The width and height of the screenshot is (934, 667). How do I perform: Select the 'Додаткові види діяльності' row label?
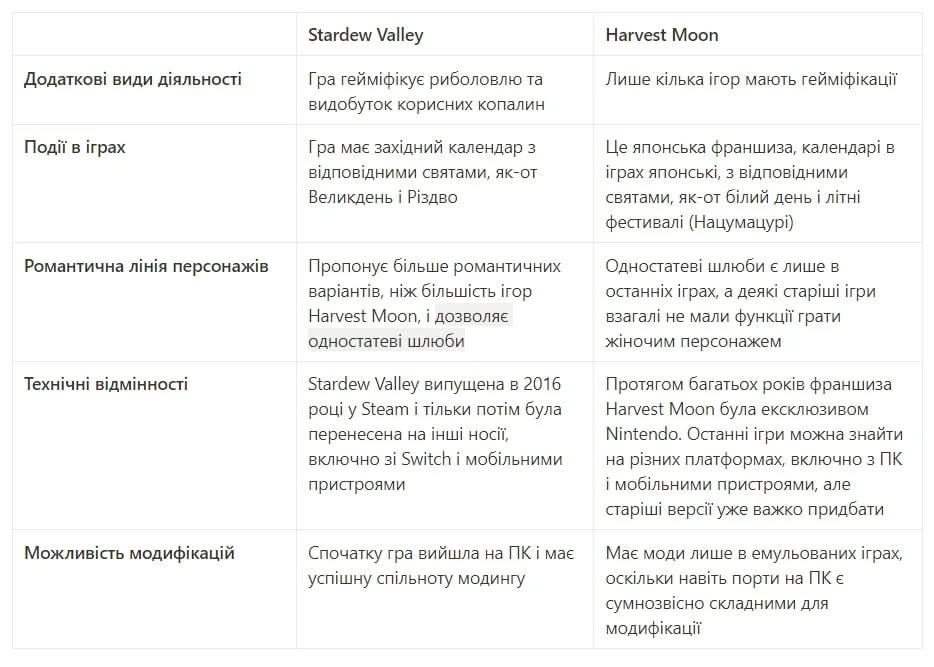[133, 79]
